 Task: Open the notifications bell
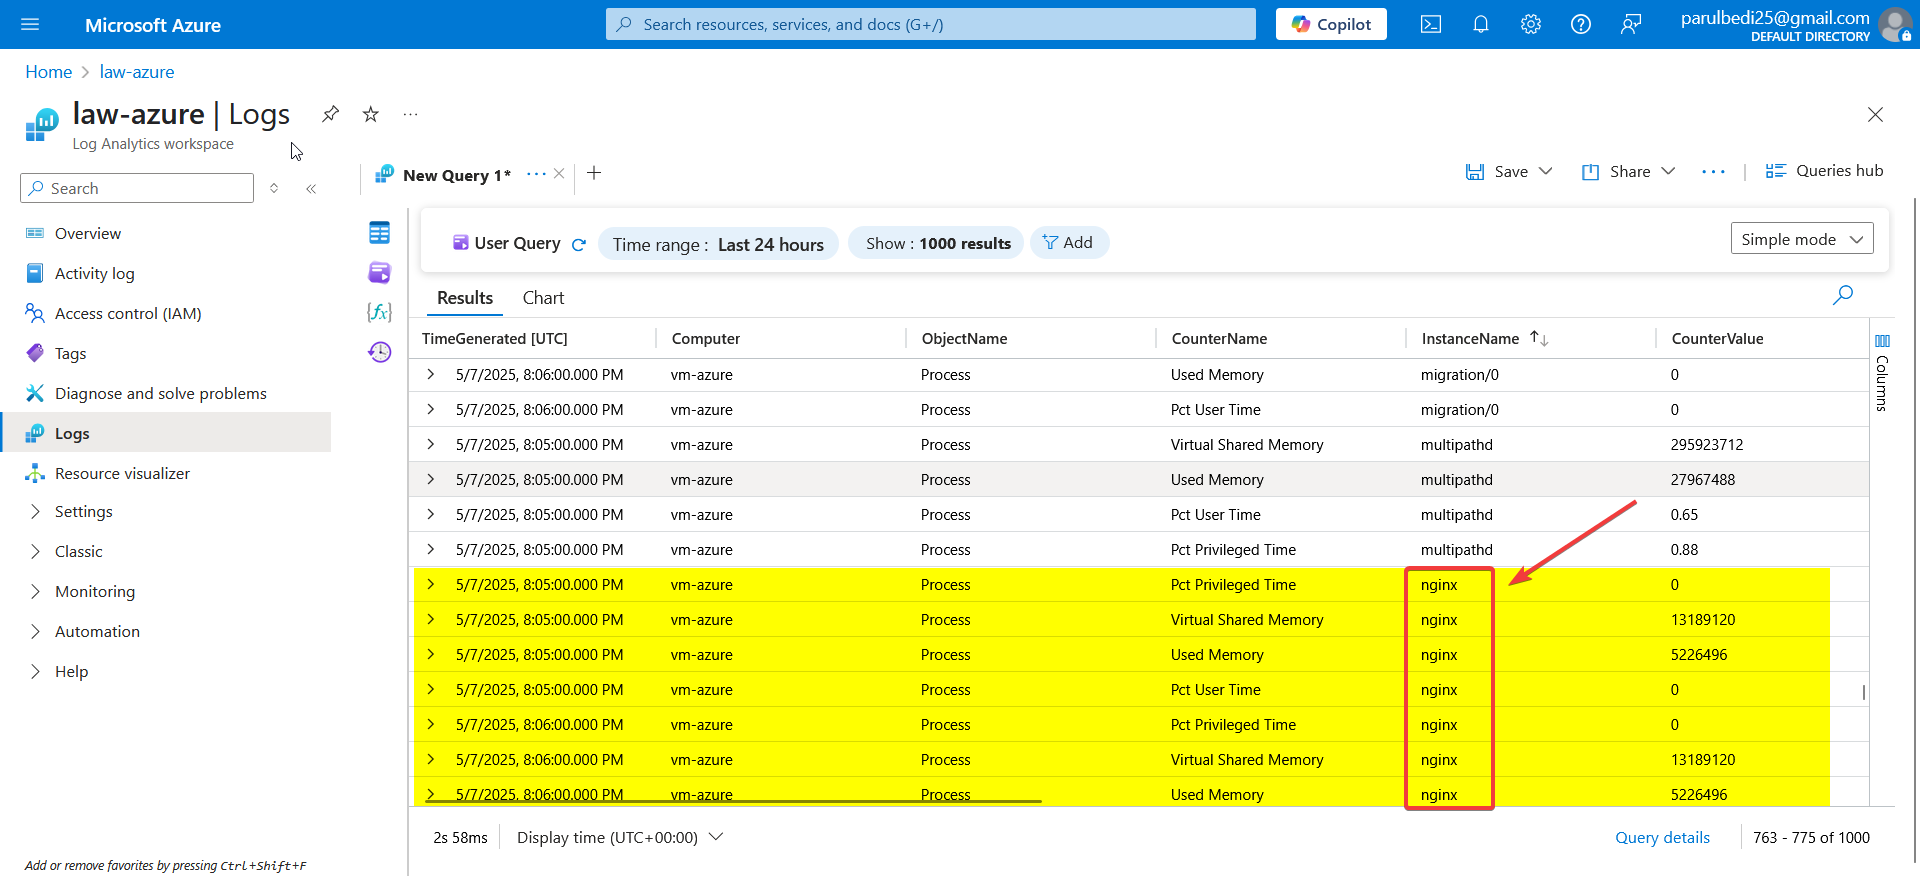(1481, 24)
